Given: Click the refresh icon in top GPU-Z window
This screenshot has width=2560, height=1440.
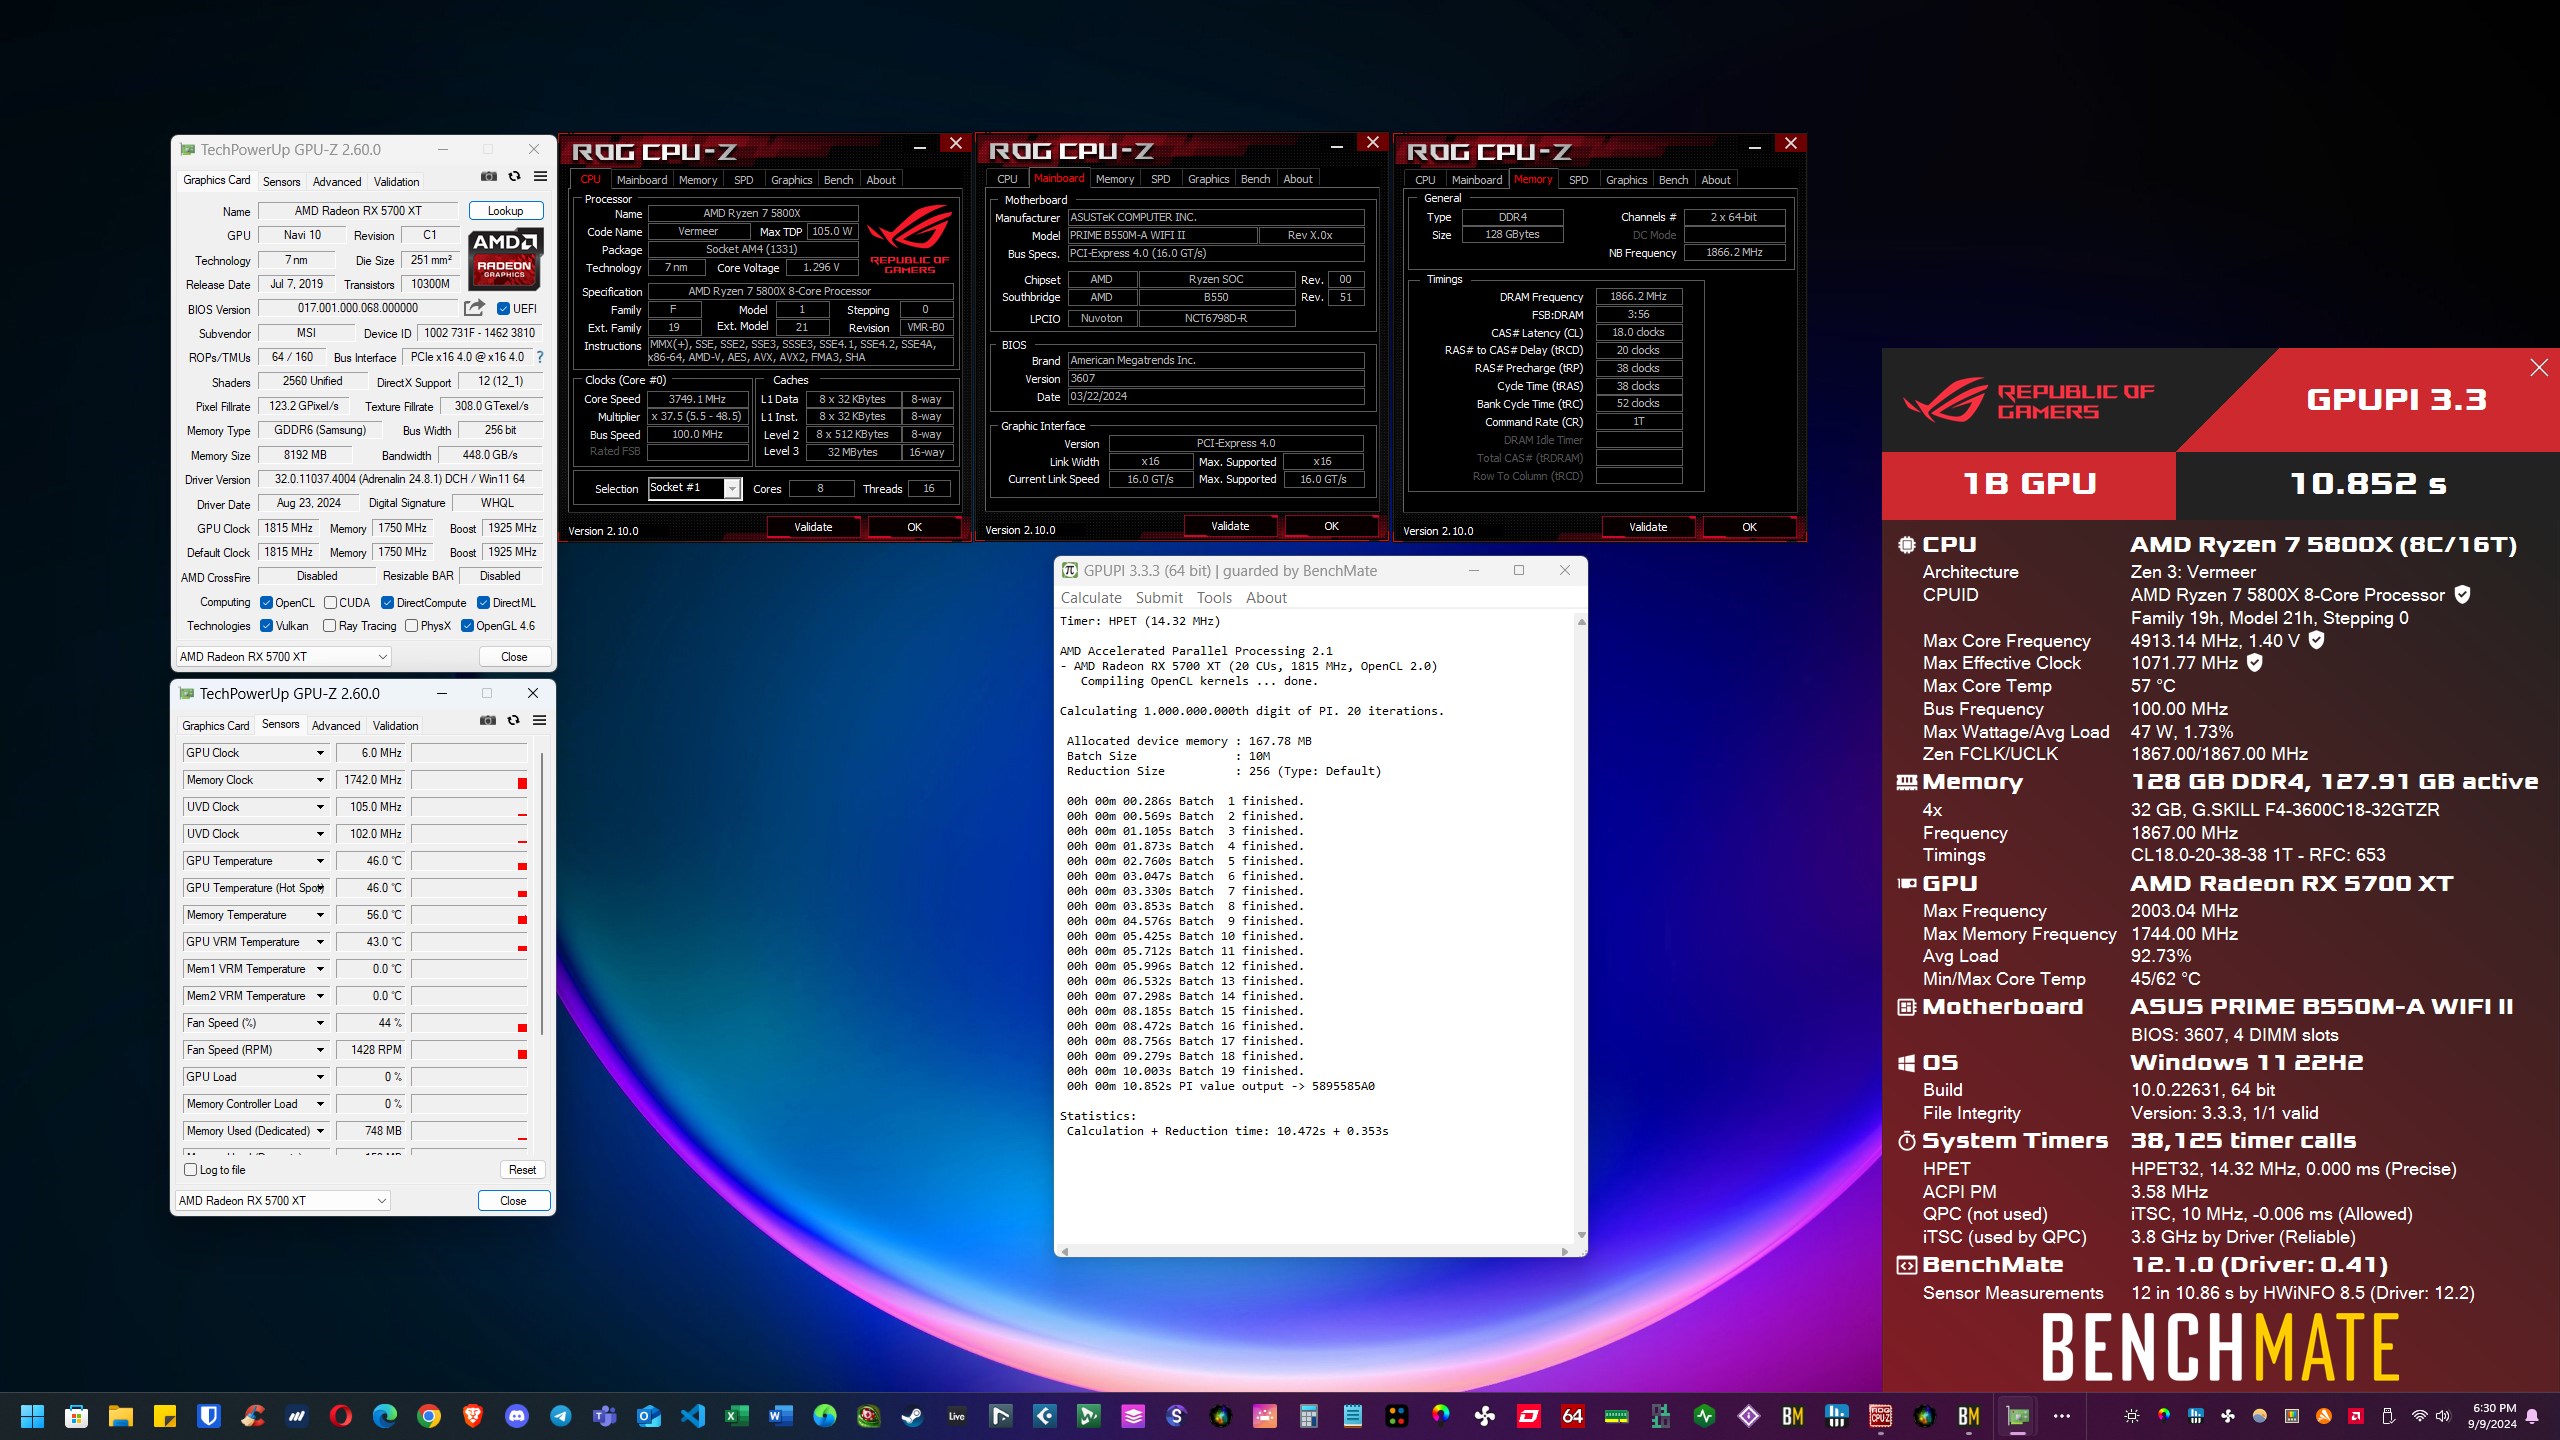Looking at the screenshot, I should point(514,177).
